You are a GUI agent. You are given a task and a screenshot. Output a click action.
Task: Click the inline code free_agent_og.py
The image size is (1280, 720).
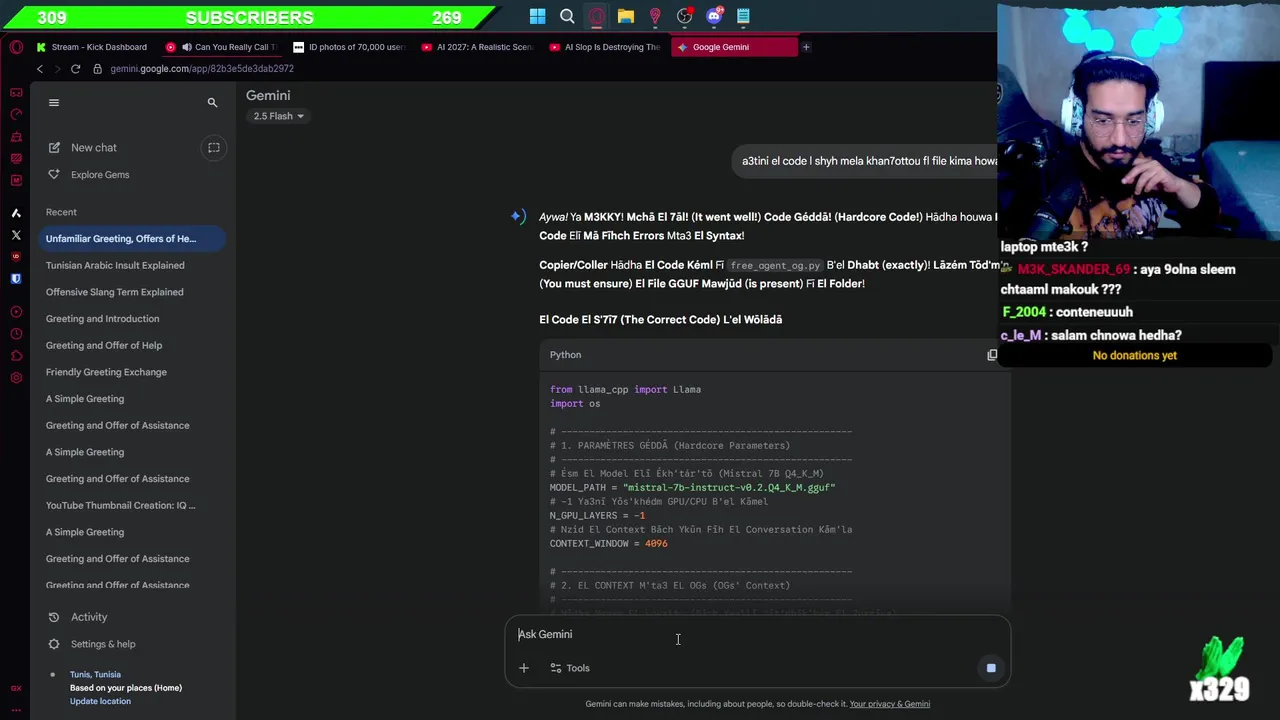(775, 265)
